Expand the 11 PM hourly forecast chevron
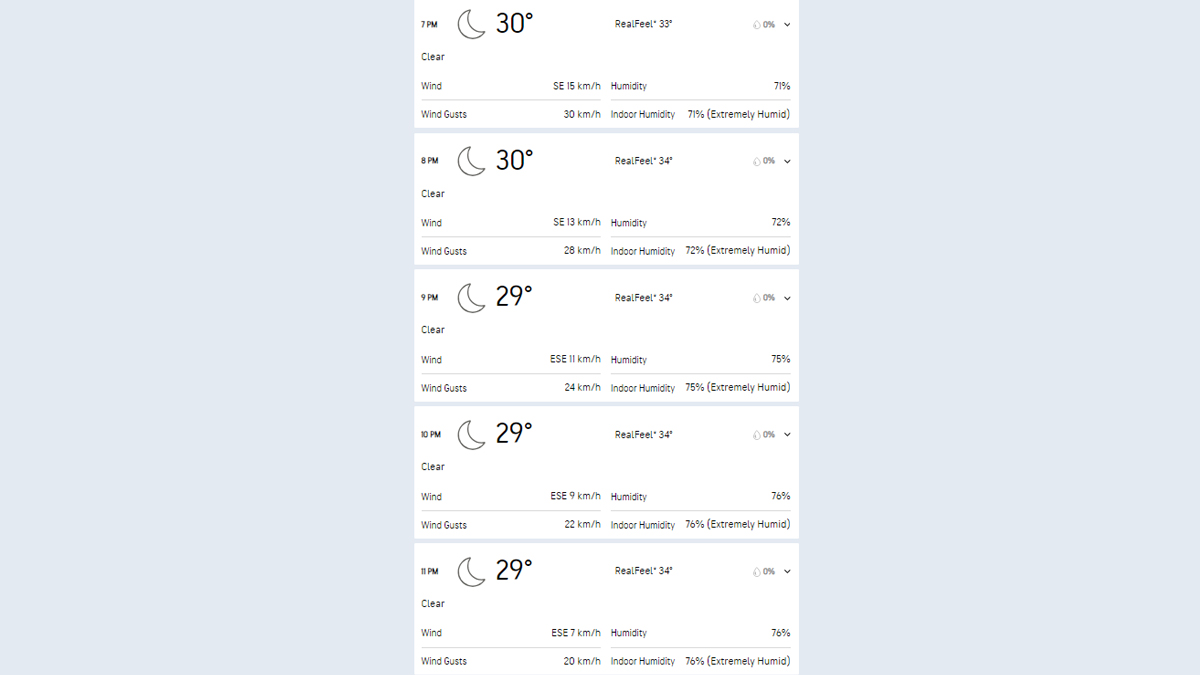Screen dimensions: 1200x675 pyautogui.click(x=787, y=572)
